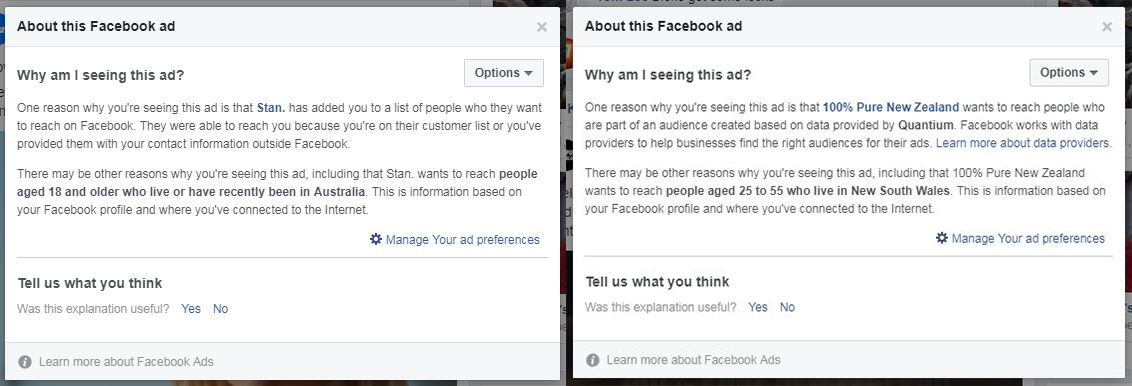Open Manage Your ad preferences in the left dialog
Screen dimensions: 1132x386
[x=463, y=240]
